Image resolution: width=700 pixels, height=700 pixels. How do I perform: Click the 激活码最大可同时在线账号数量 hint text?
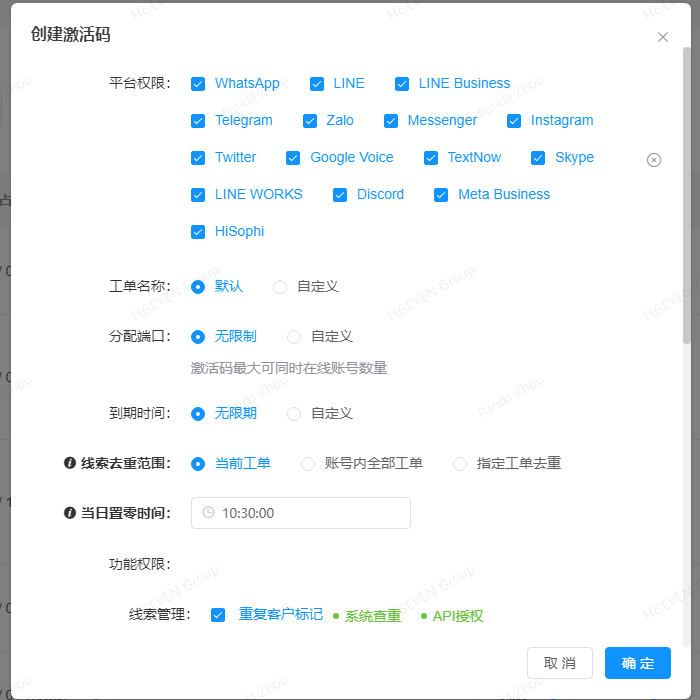[289, 368]
